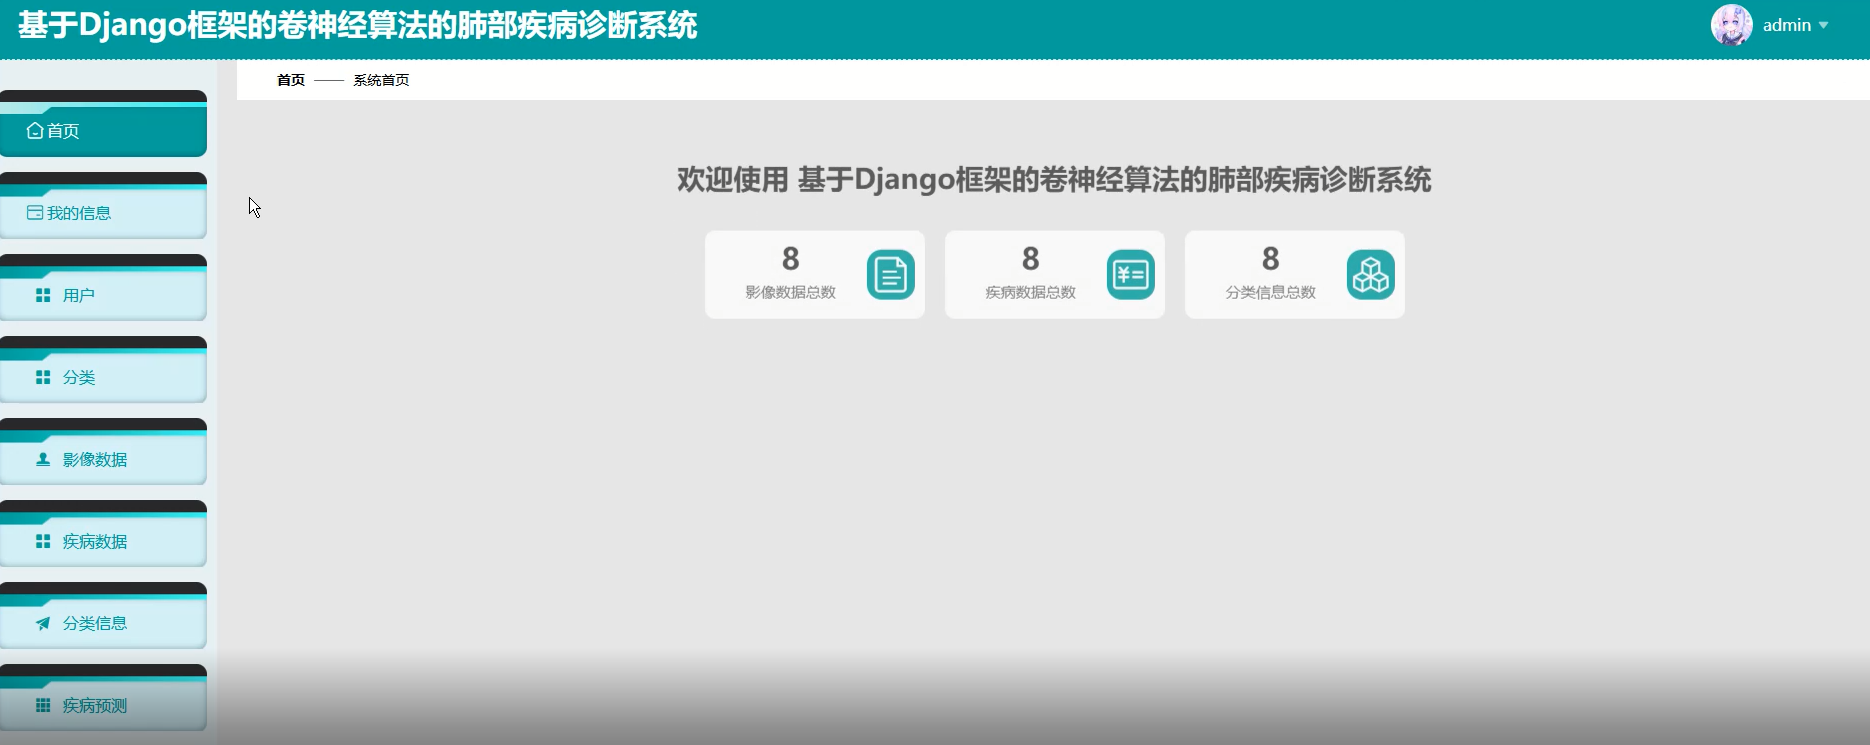Open the 影像数据总数 statistic card
The image size is (1870, 745).
[790, 275]
